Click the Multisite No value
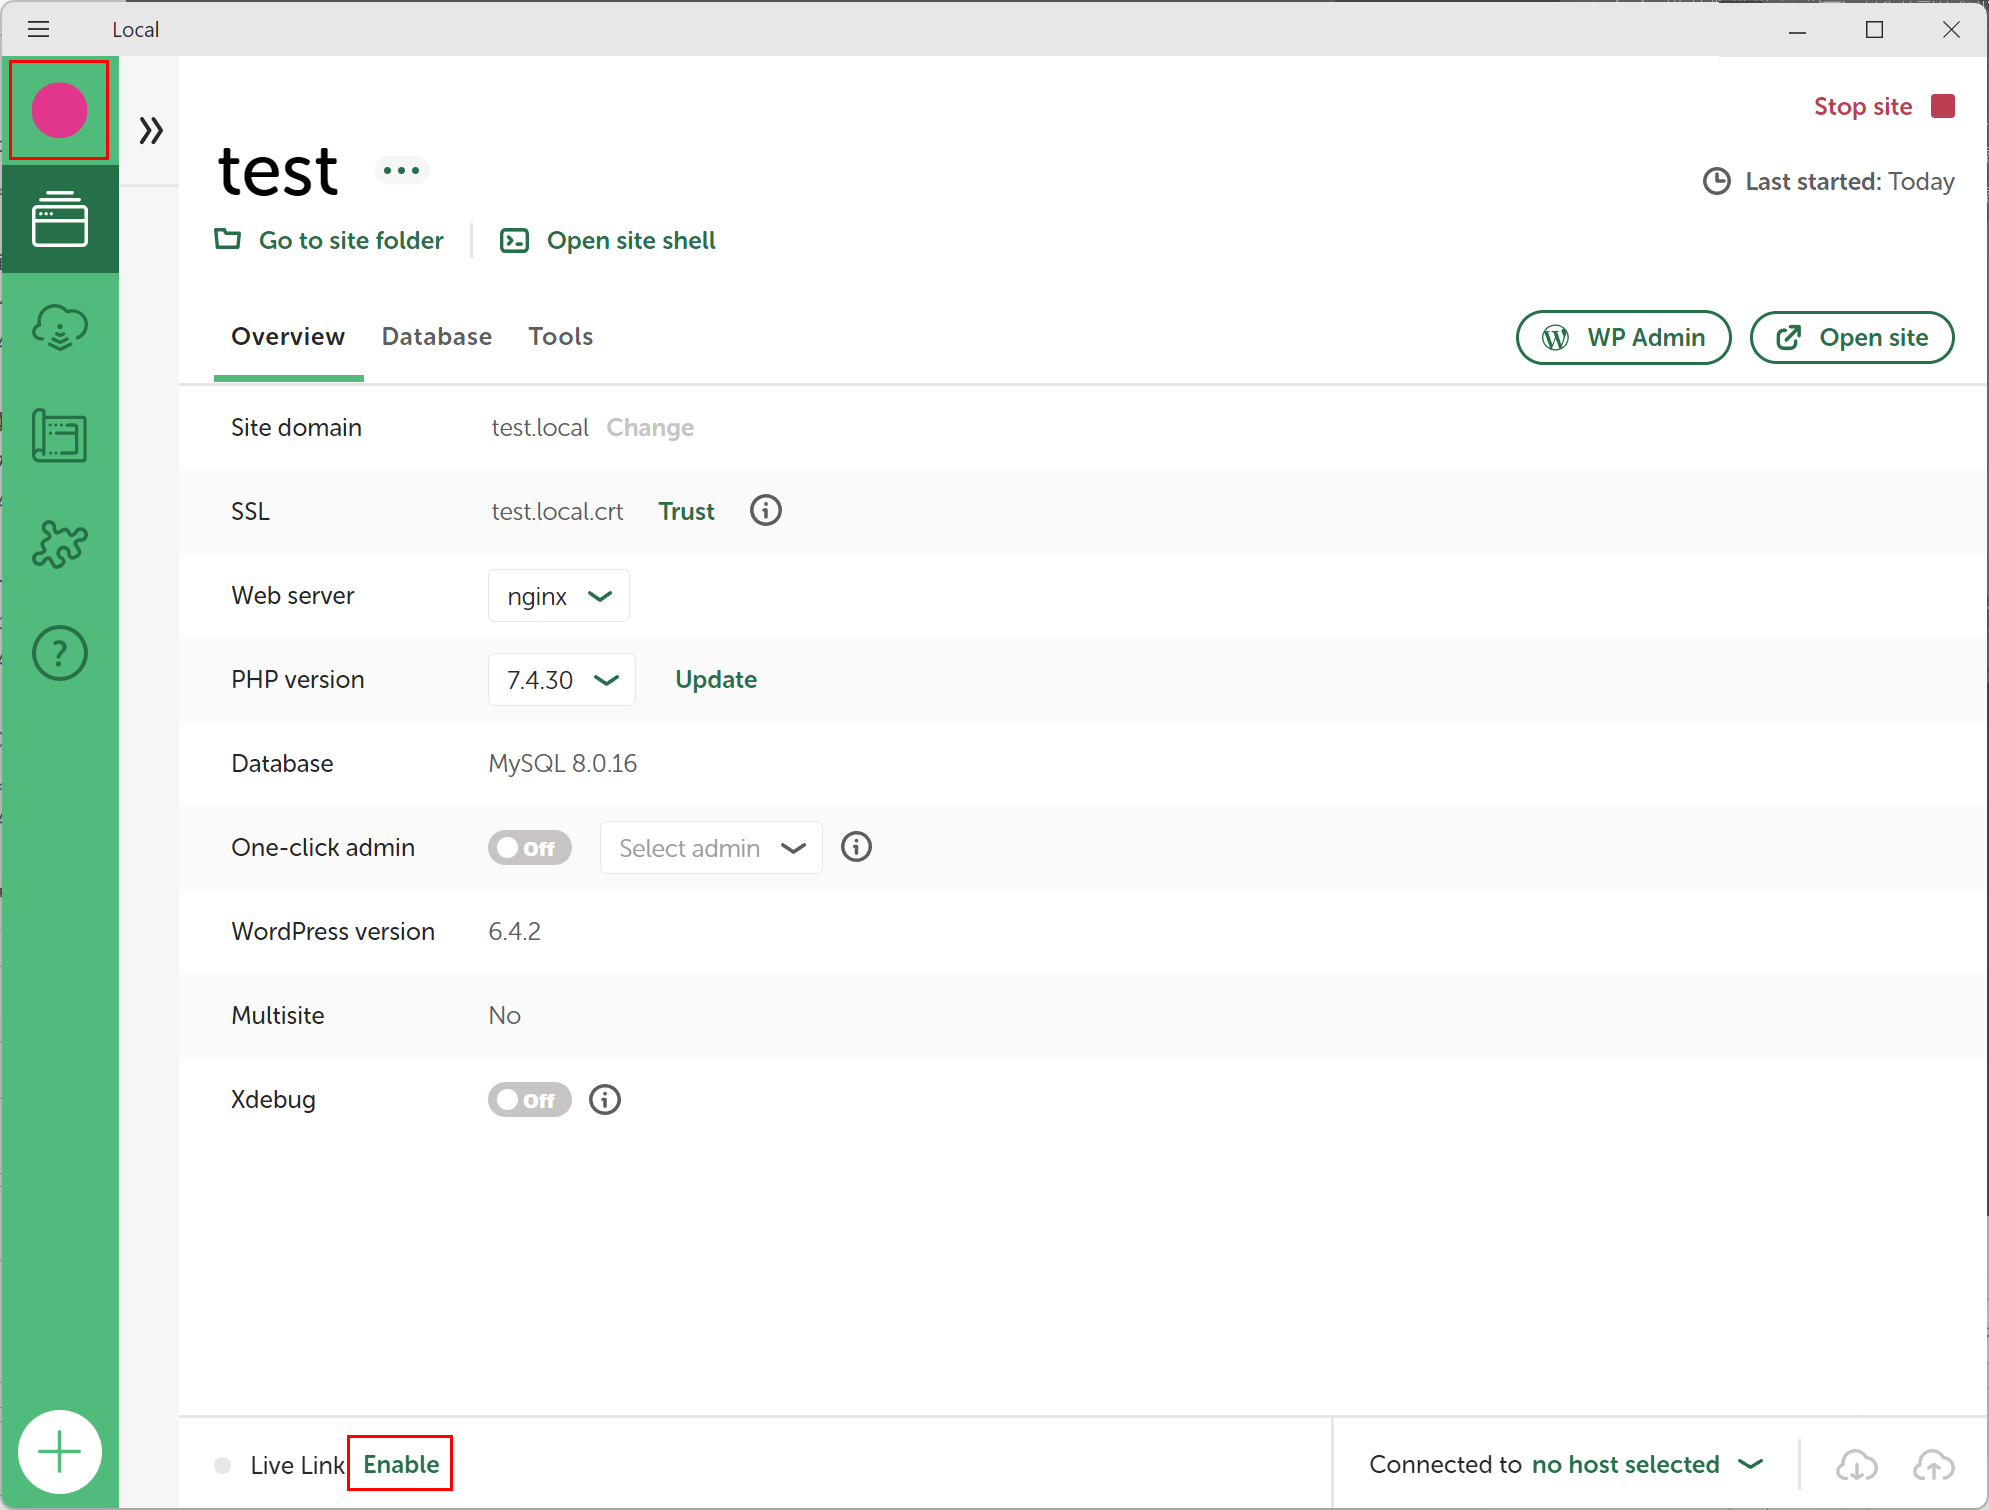1989x1510 pixels. [504, 1015]
